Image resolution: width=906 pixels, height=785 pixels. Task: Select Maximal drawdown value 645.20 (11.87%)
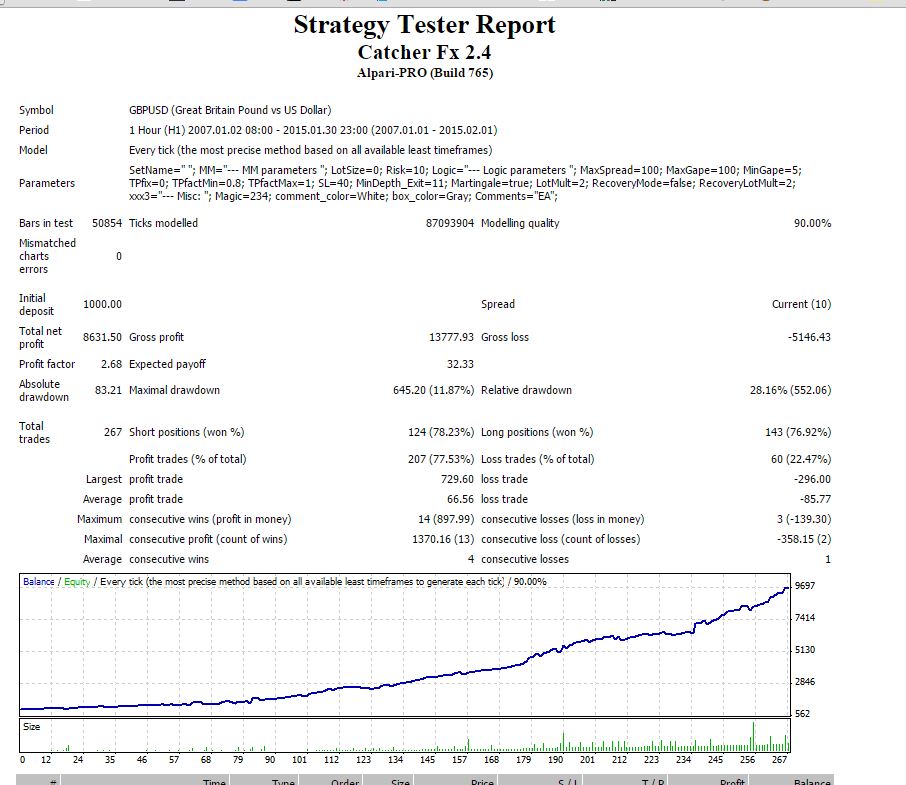tap(433, 390)
